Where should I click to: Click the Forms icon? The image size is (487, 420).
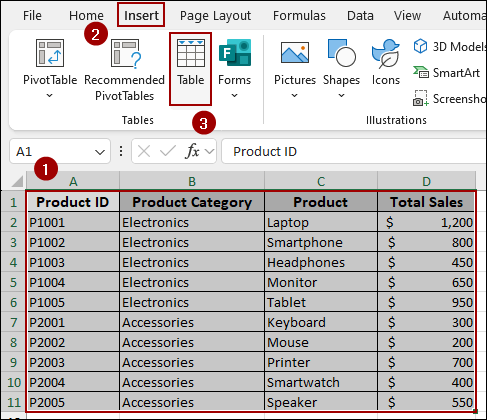(x=235, y=52)
